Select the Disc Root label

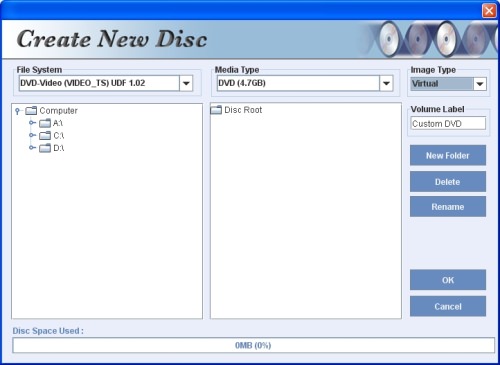[243, 110]
